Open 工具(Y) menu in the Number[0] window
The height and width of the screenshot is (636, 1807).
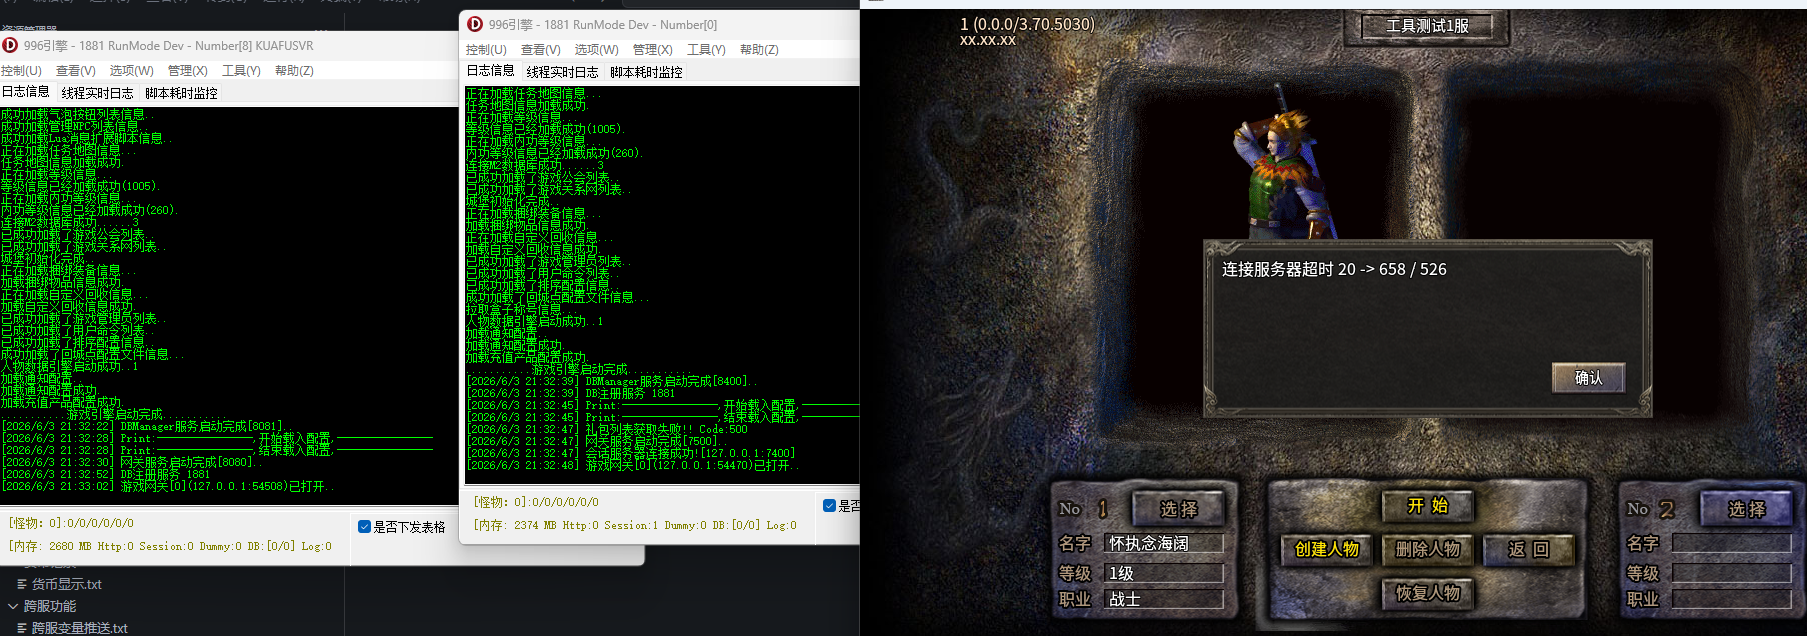(706, 49)
